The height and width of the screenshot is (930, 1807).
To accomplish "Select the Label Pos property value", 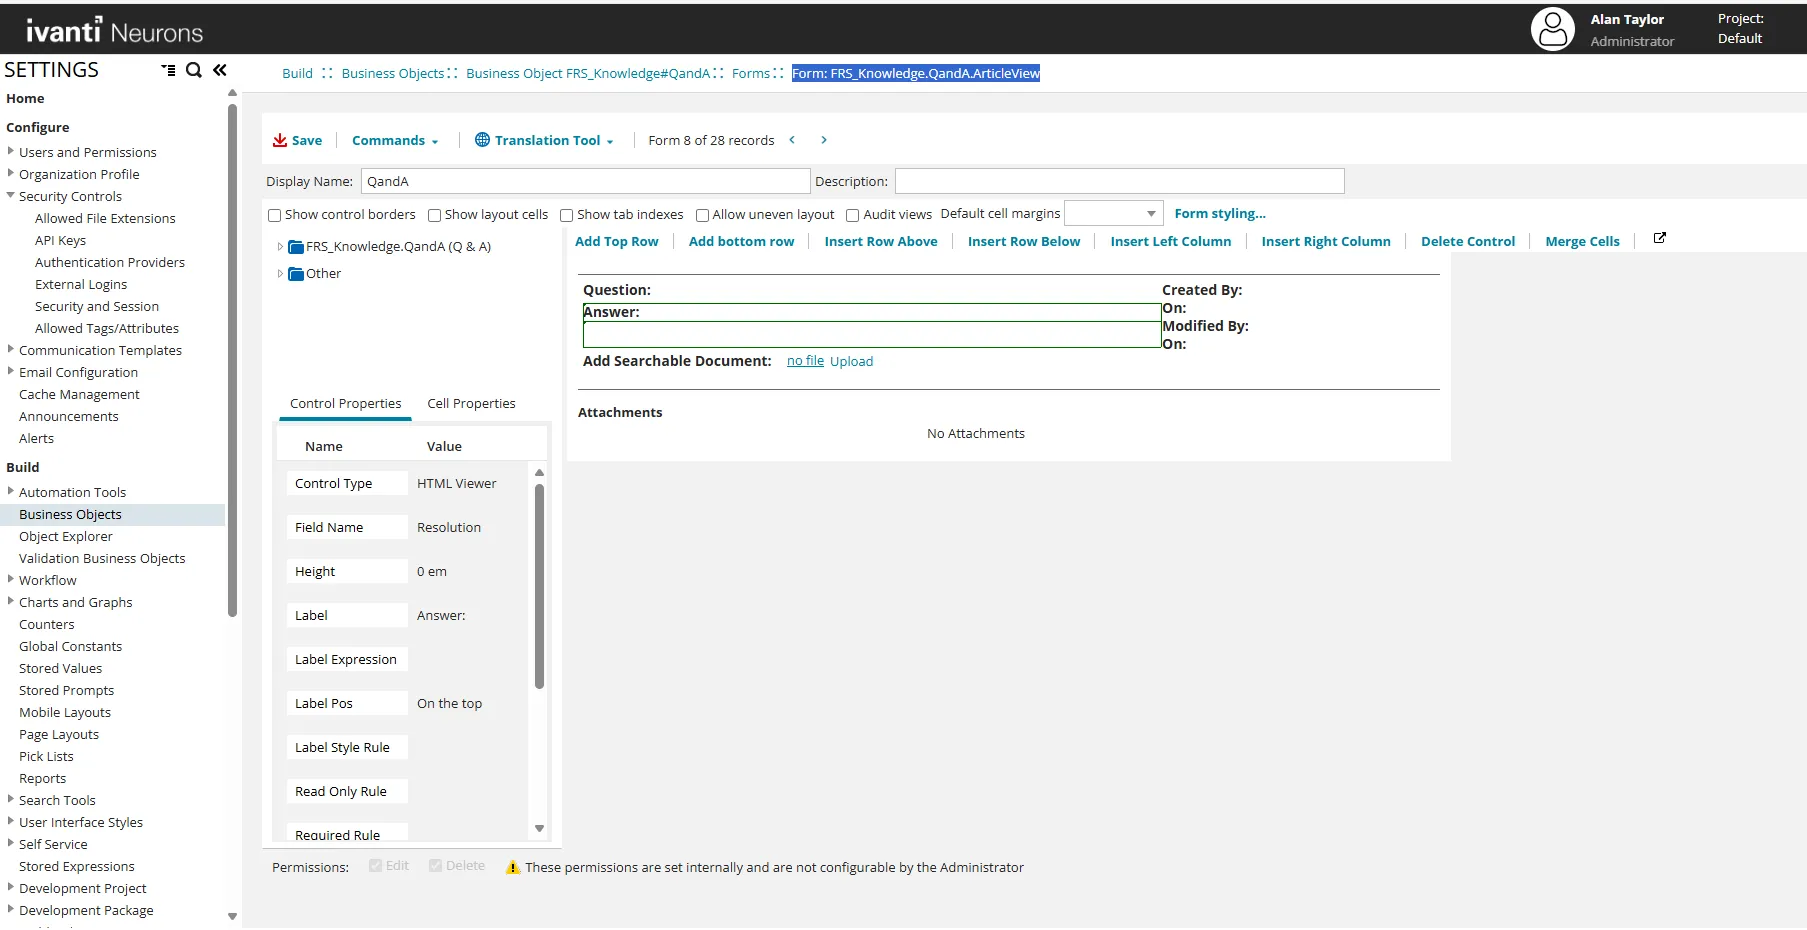I will pos(449,704).
